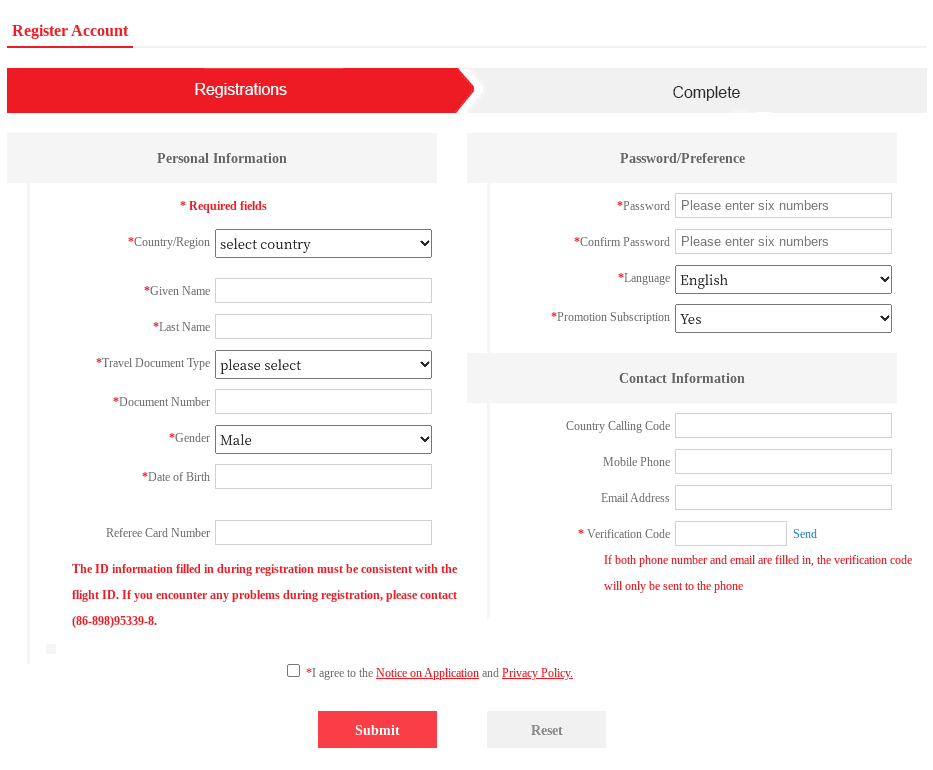Image resolution: width=933 pixels, height=770 pixels.
Task: Focus the Given Name field
Action: (323, 291)
